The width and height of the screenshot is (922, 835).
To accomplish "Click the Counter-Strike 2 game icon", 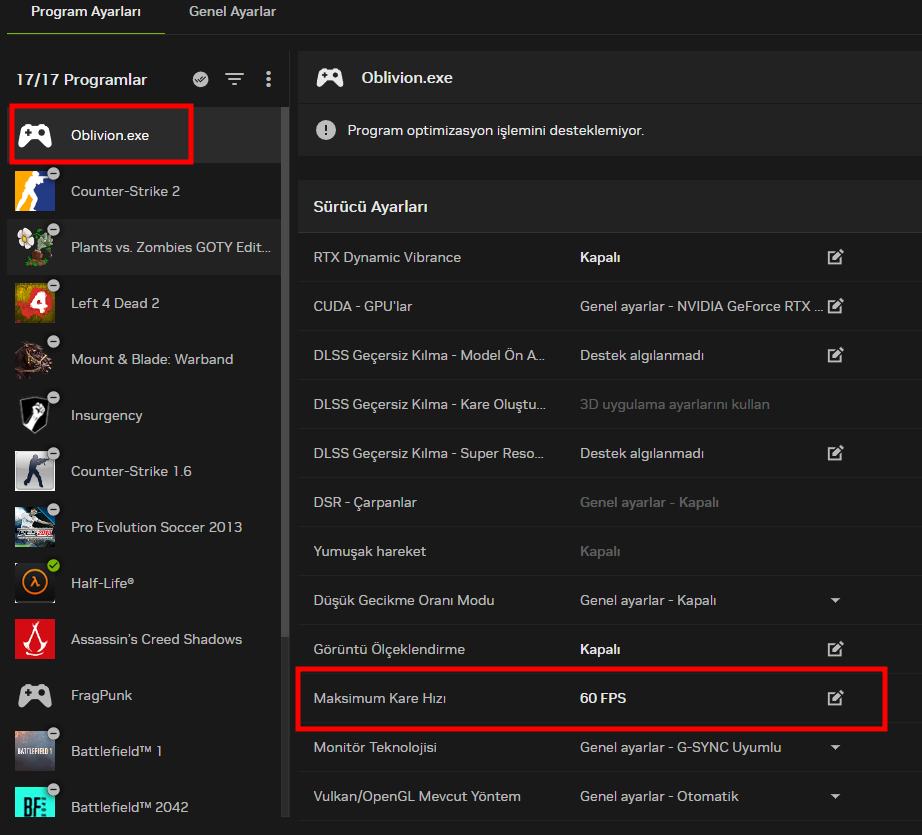I will tap(35, 191).
